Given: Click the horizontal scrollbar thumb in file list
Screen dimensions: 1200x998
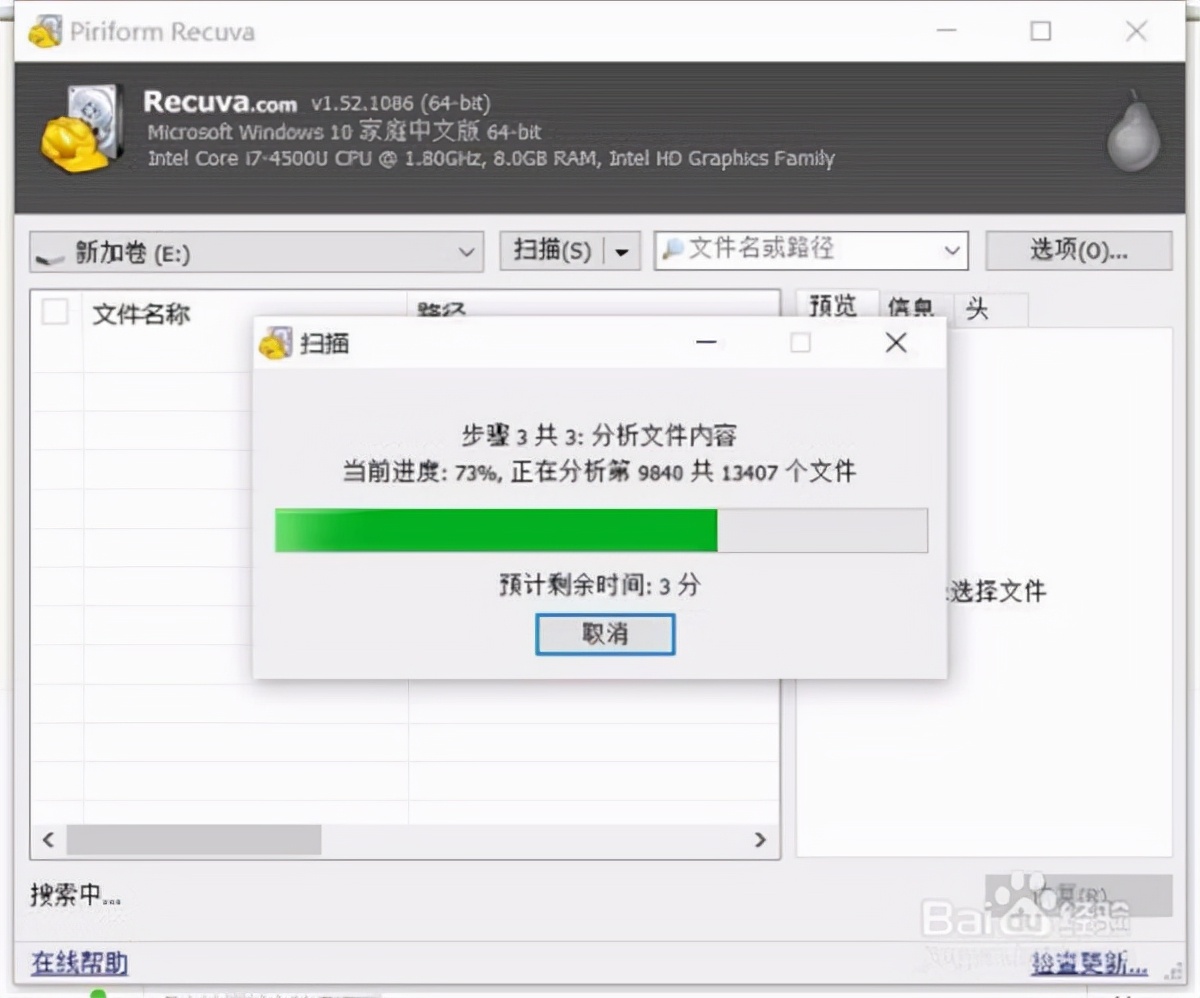Looking at the screenshot, I should (194, 839).
